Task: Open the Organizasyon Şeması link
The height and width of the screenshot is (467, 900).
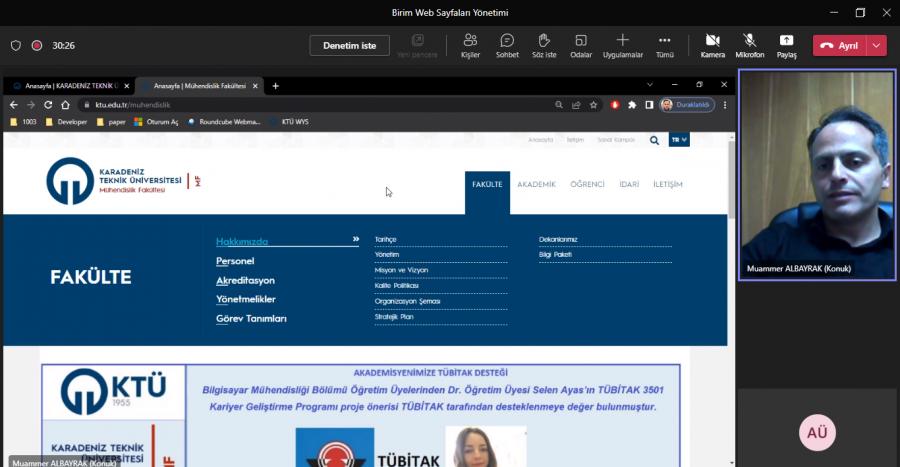Action: coord(408,301)
